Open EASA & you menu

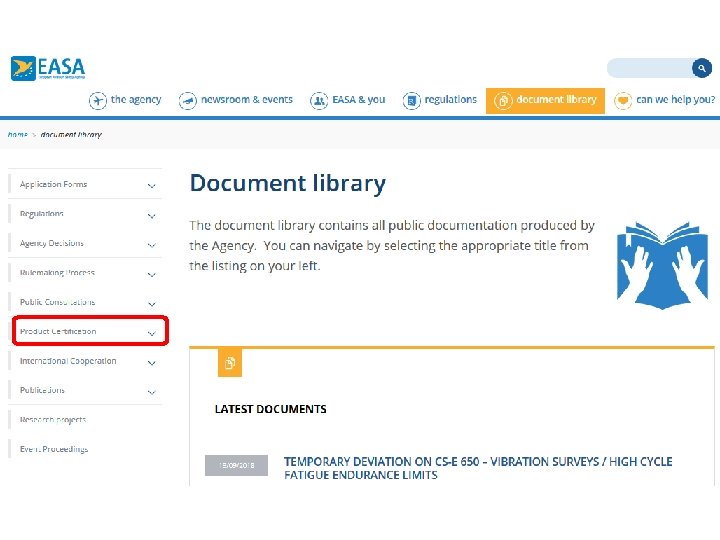pyautogui.click(x=359, y=99)
